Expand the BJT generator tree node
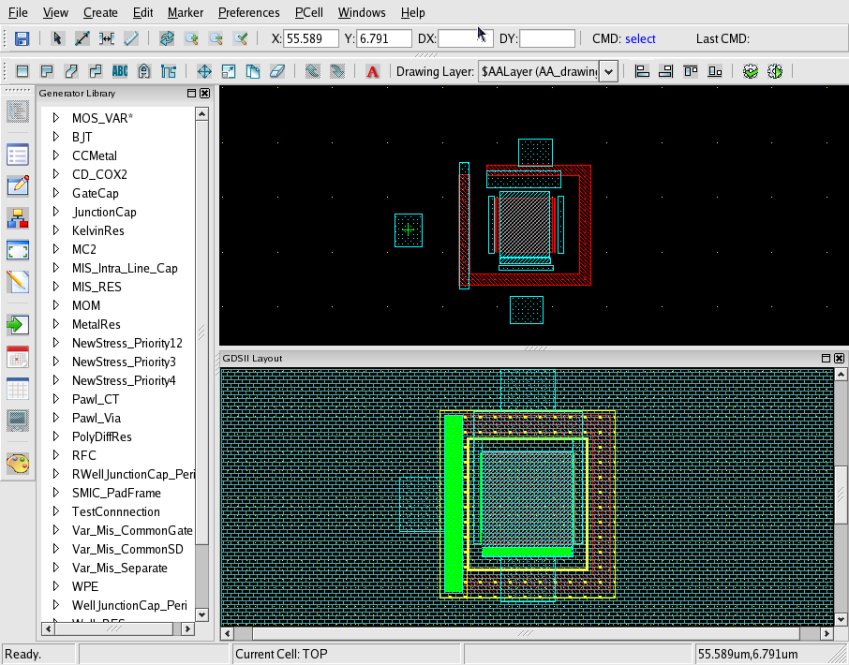 coord(56,137)
